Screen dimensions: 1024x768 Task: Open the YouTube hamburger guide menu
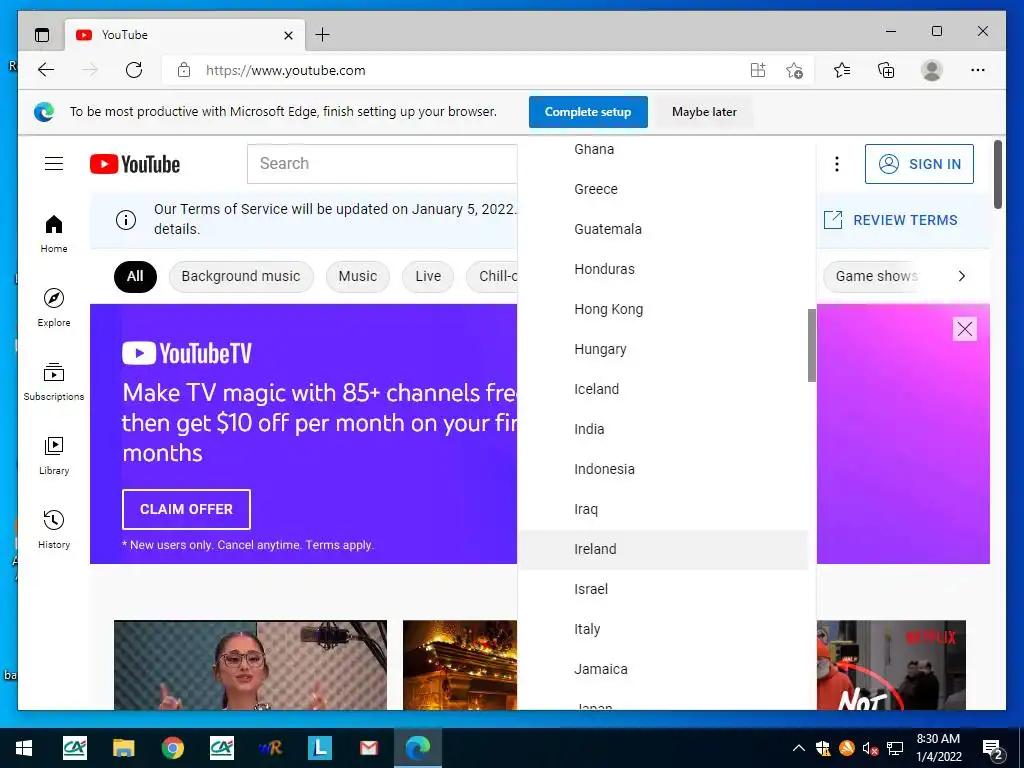click(x=54, y=163)
